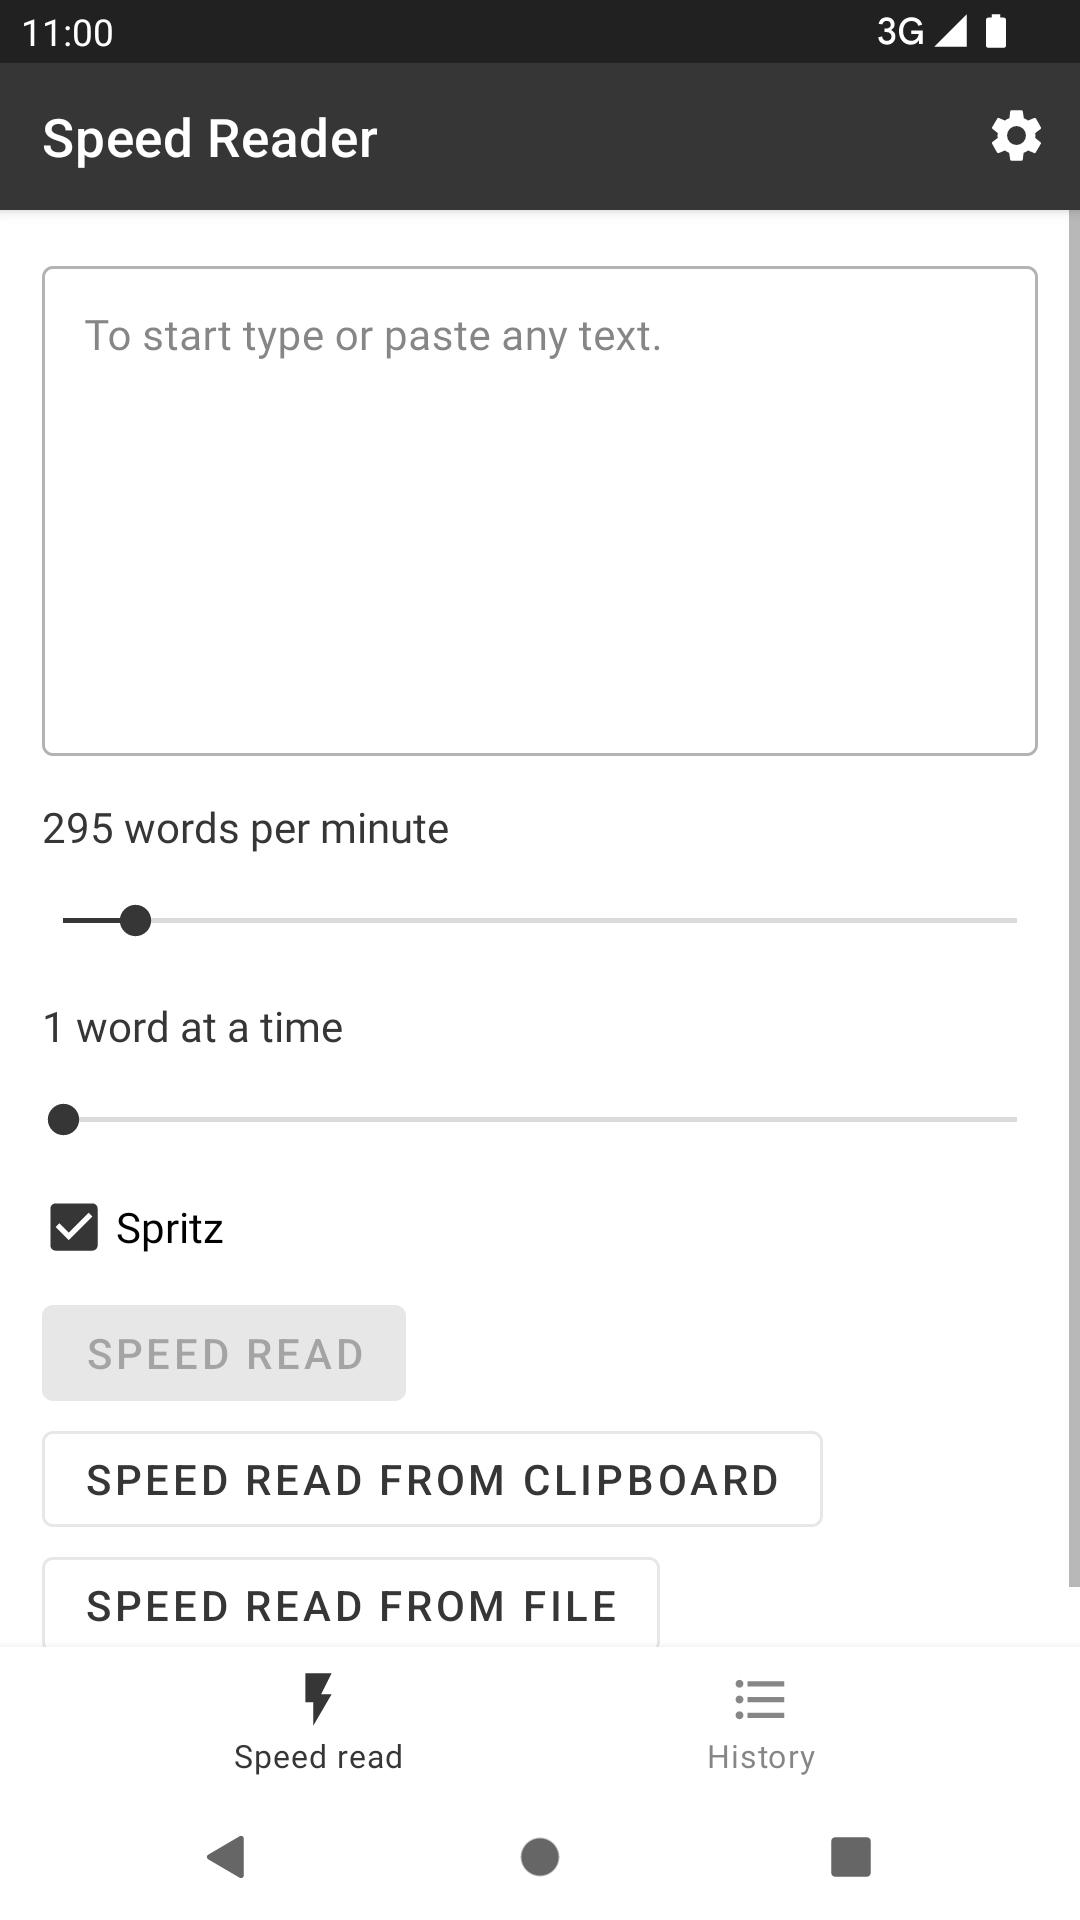Select the Speed read tab label
1080x1920 pixels.
pyautogui.click(x=318, y=1757)
